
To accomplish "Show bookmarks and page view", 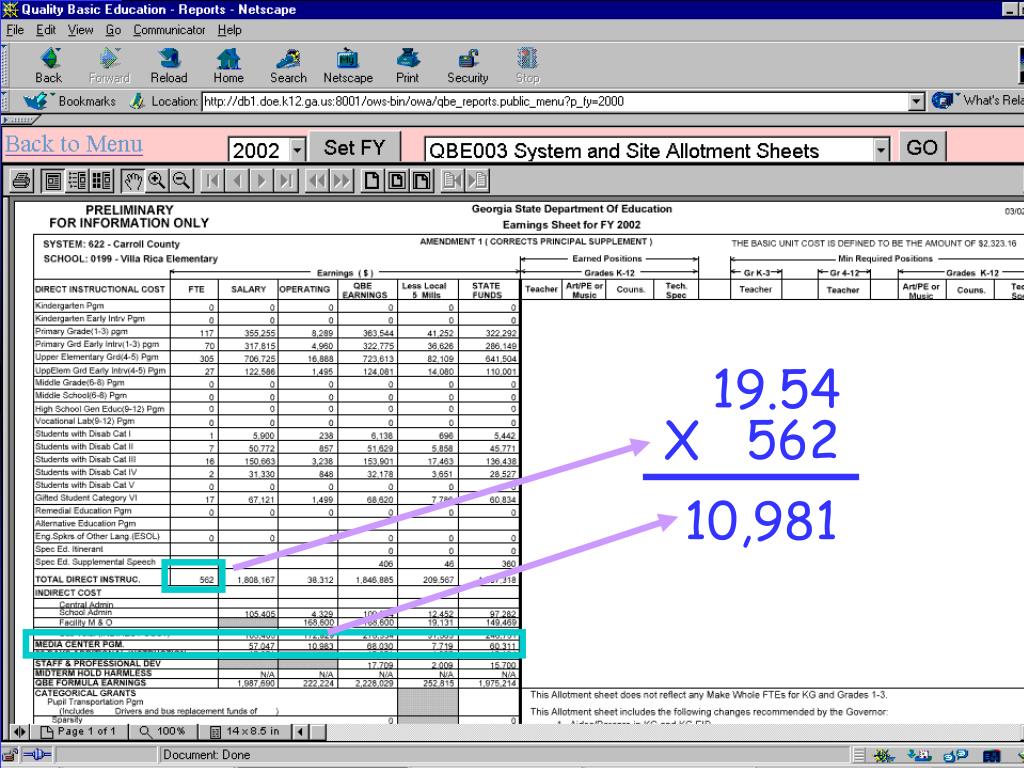I will click(77, 180).
